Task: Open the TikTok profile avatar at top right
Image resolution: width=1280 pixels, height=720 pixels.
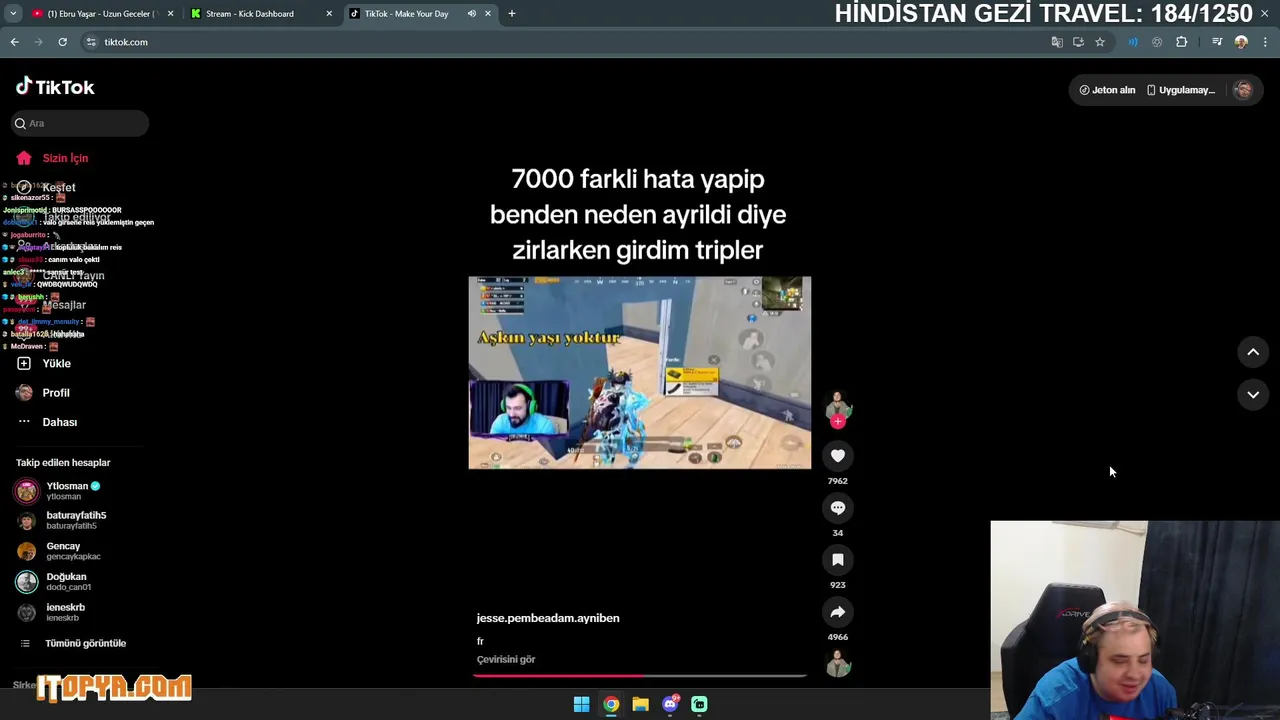Action: 1243,90
